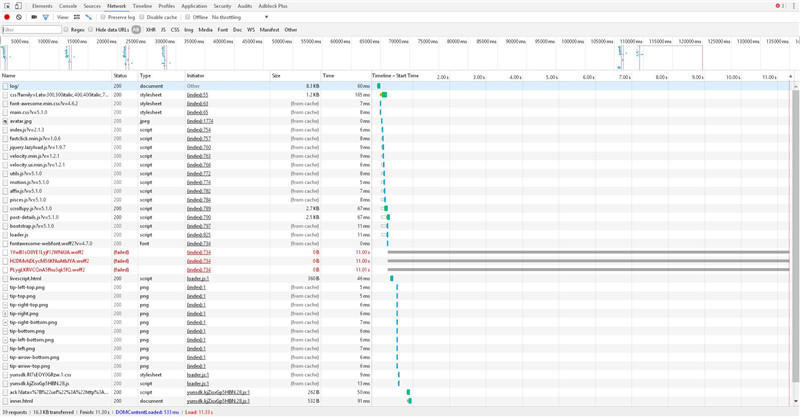The height and width of the screenshot is (417, 800).
Task: Focus the Filter text input field
Action: [x=32, y=30]
